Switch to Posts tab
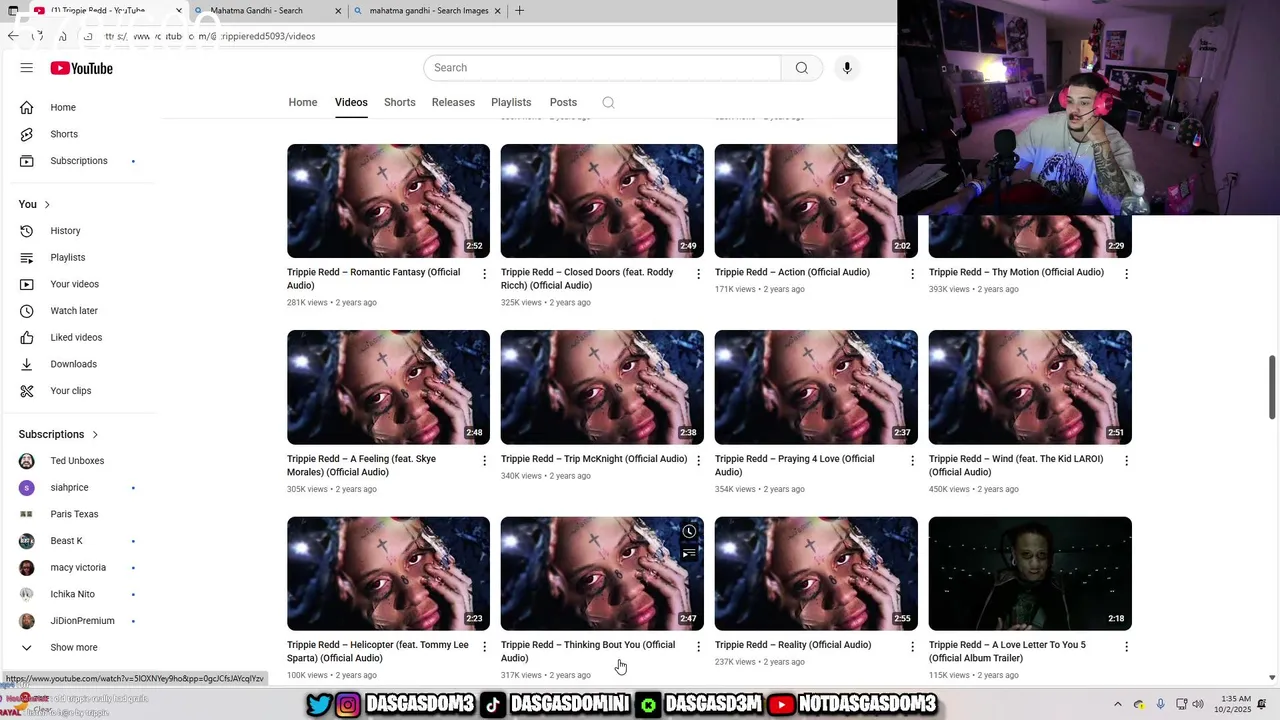This screenshot has width=1280, height=720. (x=563, y=102)
